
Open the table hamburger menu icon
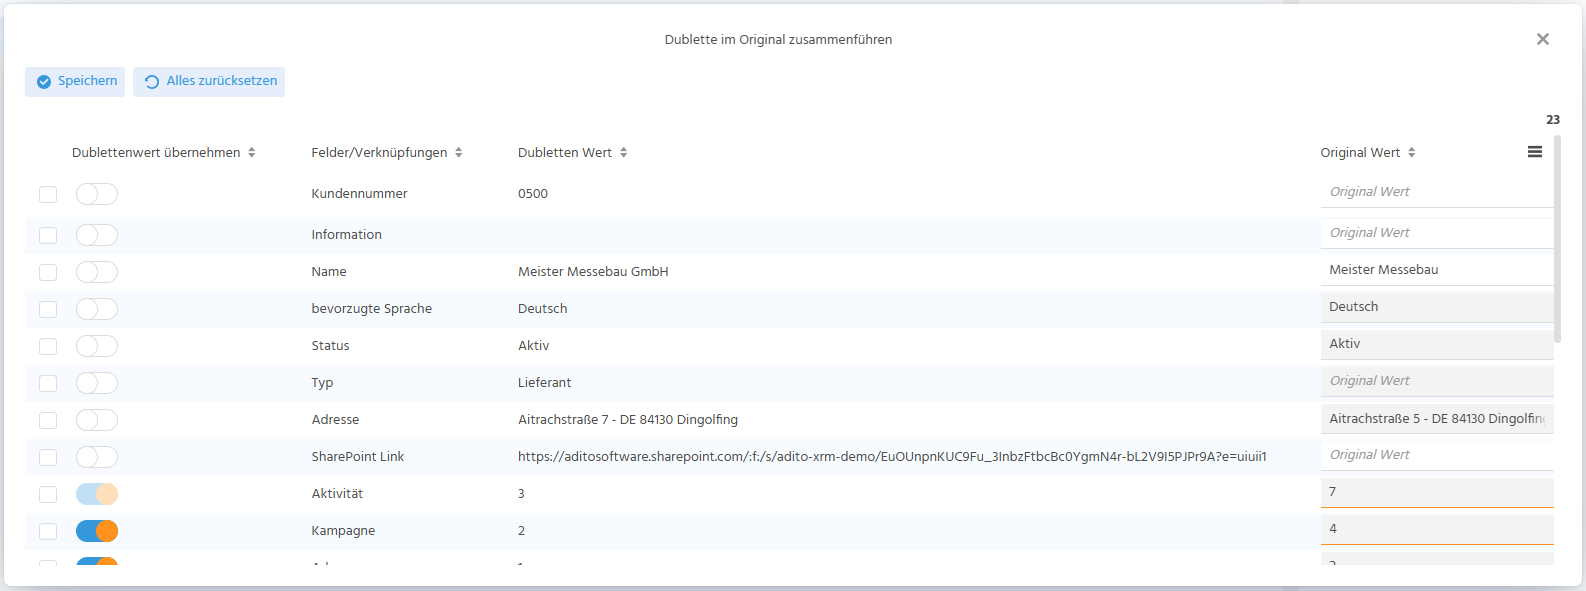1534,152
